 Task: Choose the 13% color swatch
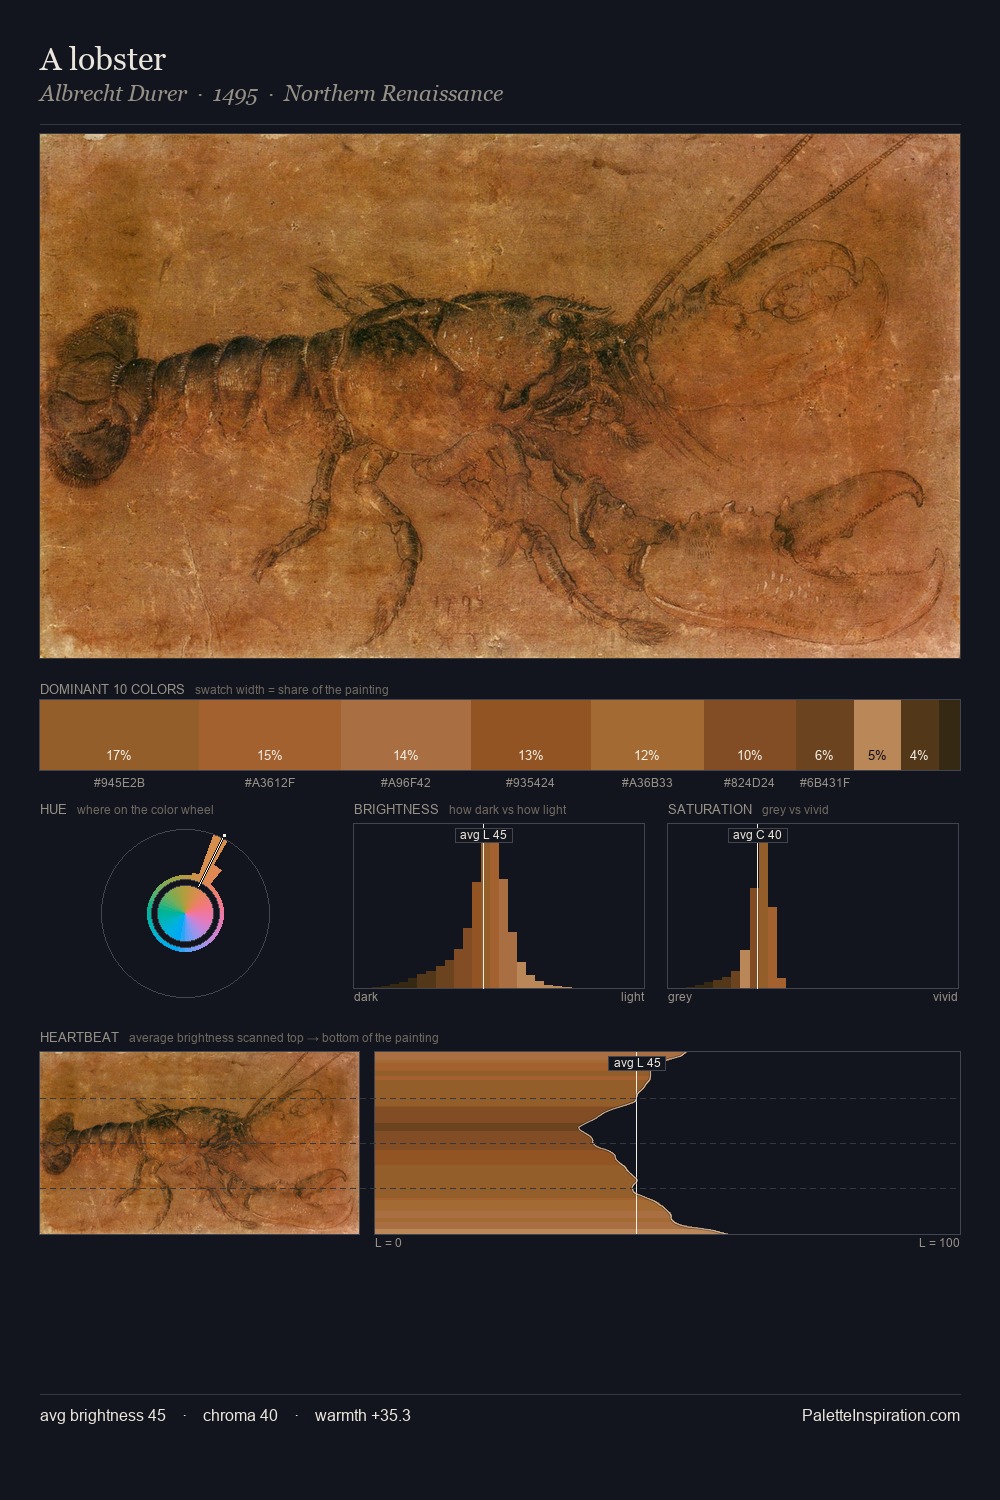point(531,735)
